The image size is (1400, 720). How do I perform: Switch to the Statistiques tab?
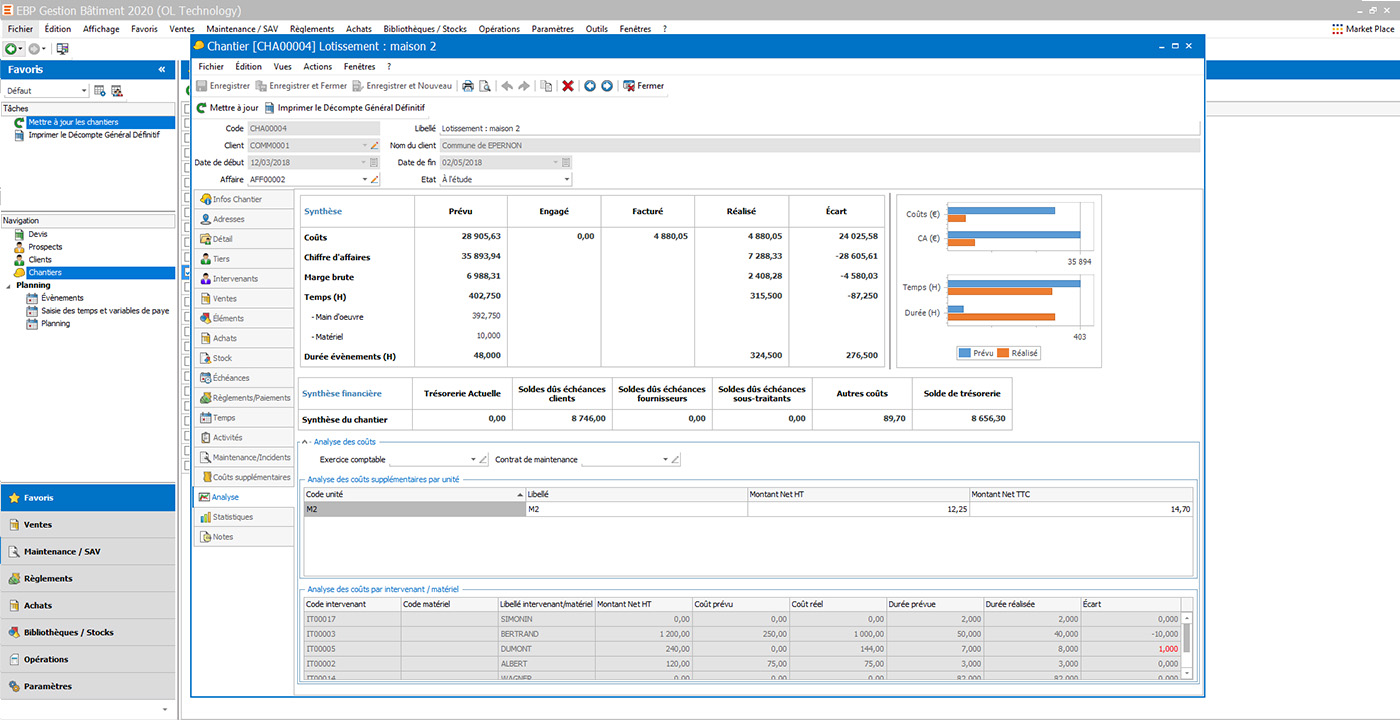[243, 517]
